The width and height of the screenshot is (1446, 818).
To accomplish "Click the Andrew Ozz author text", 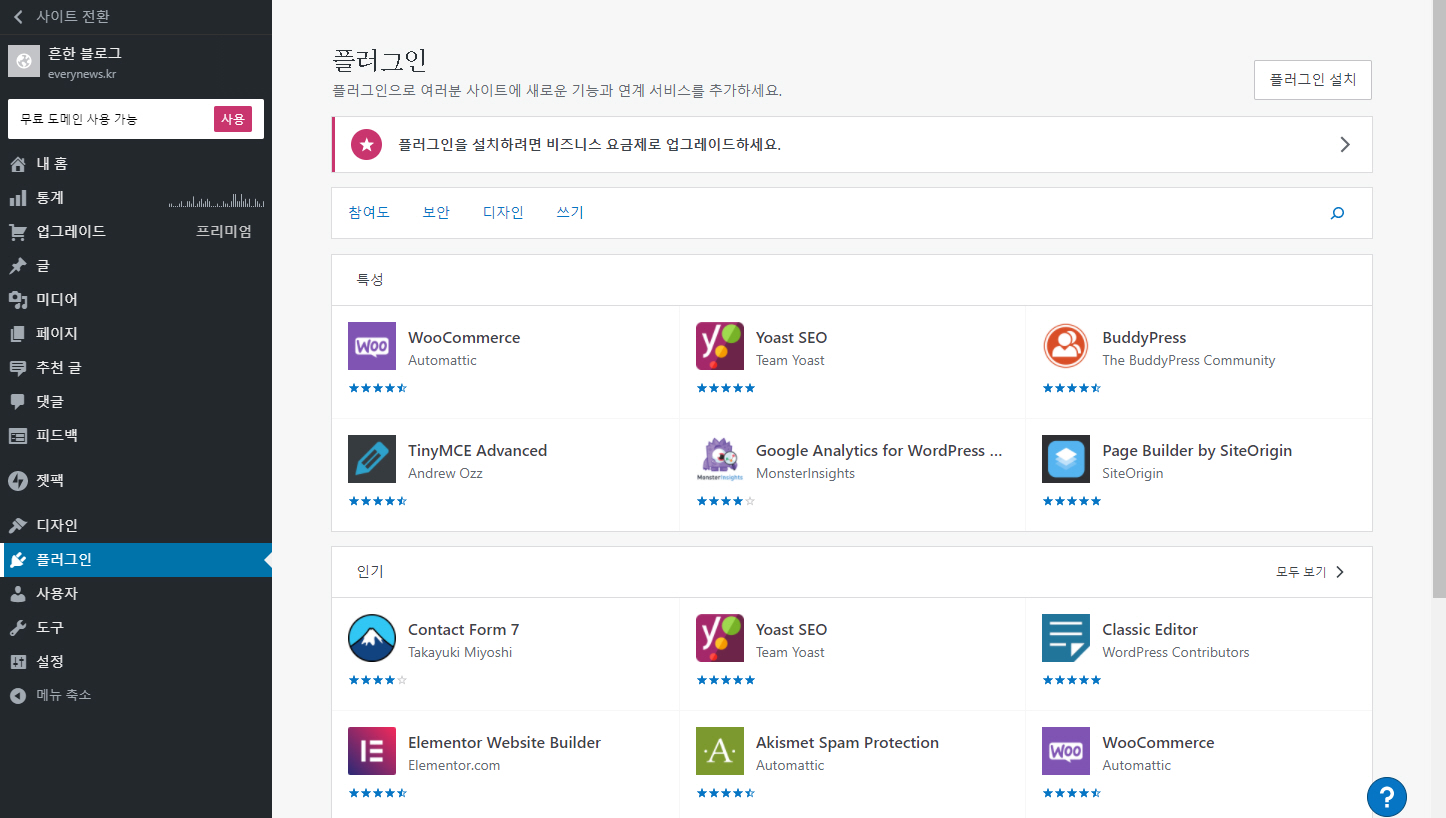I will 445,474.
